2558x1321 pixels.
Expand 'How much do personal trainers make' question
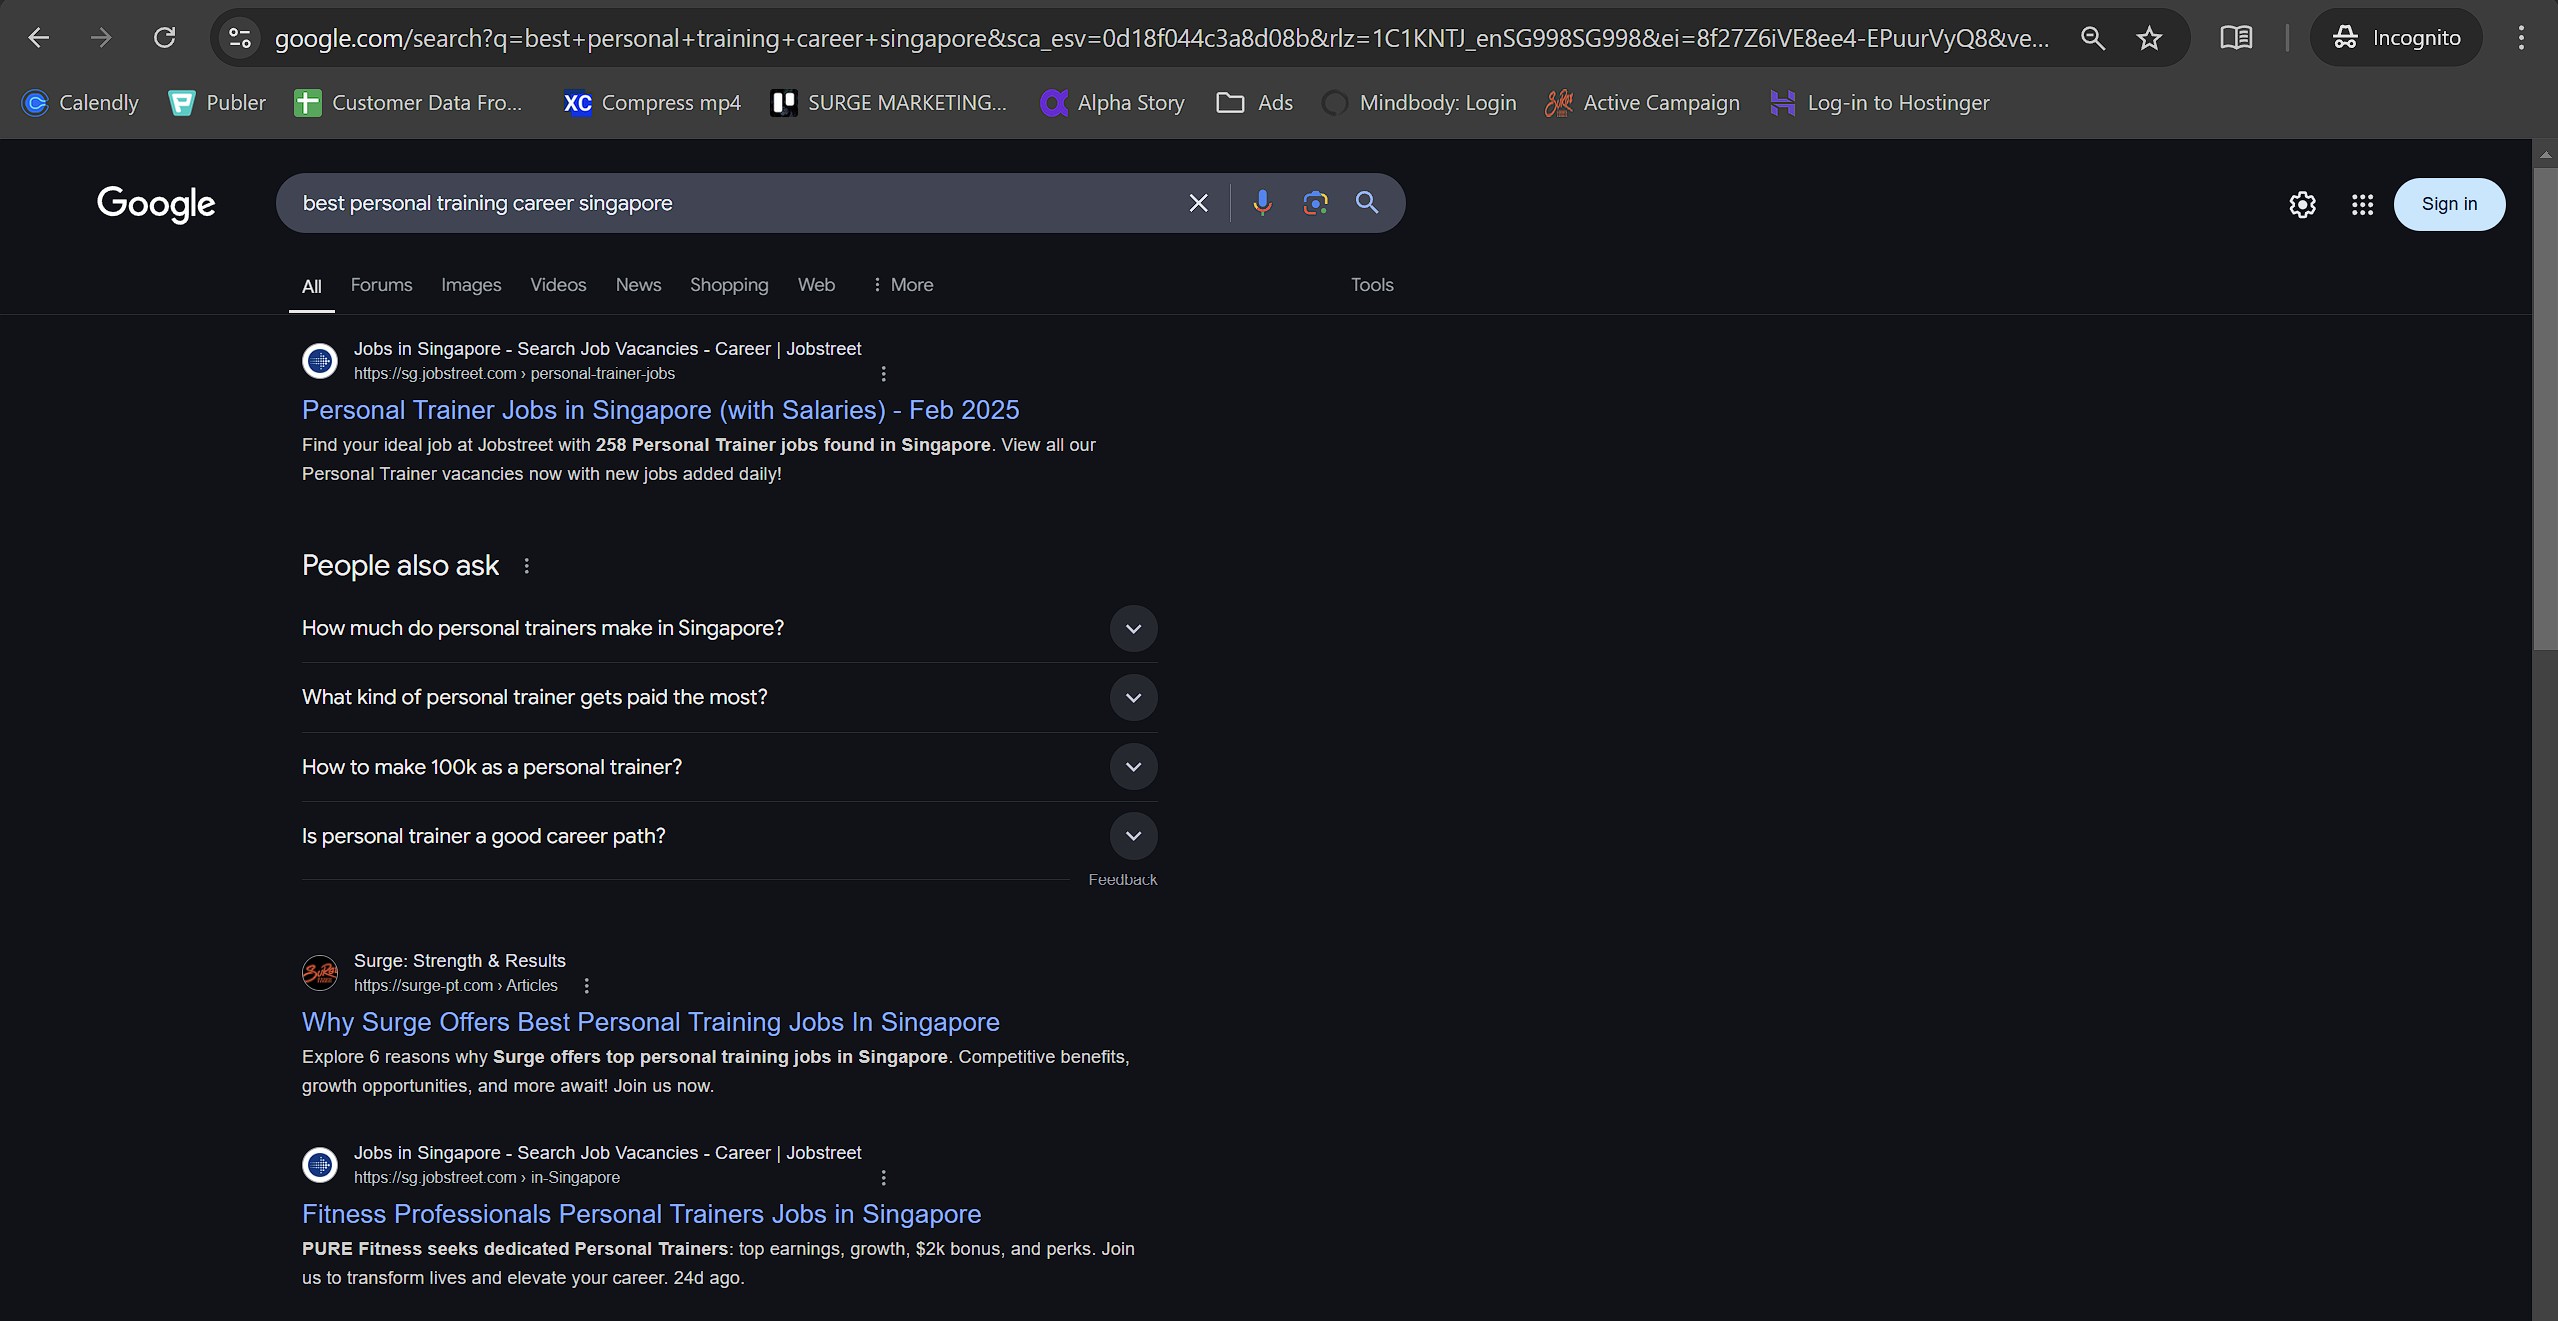coord(1133,629)
